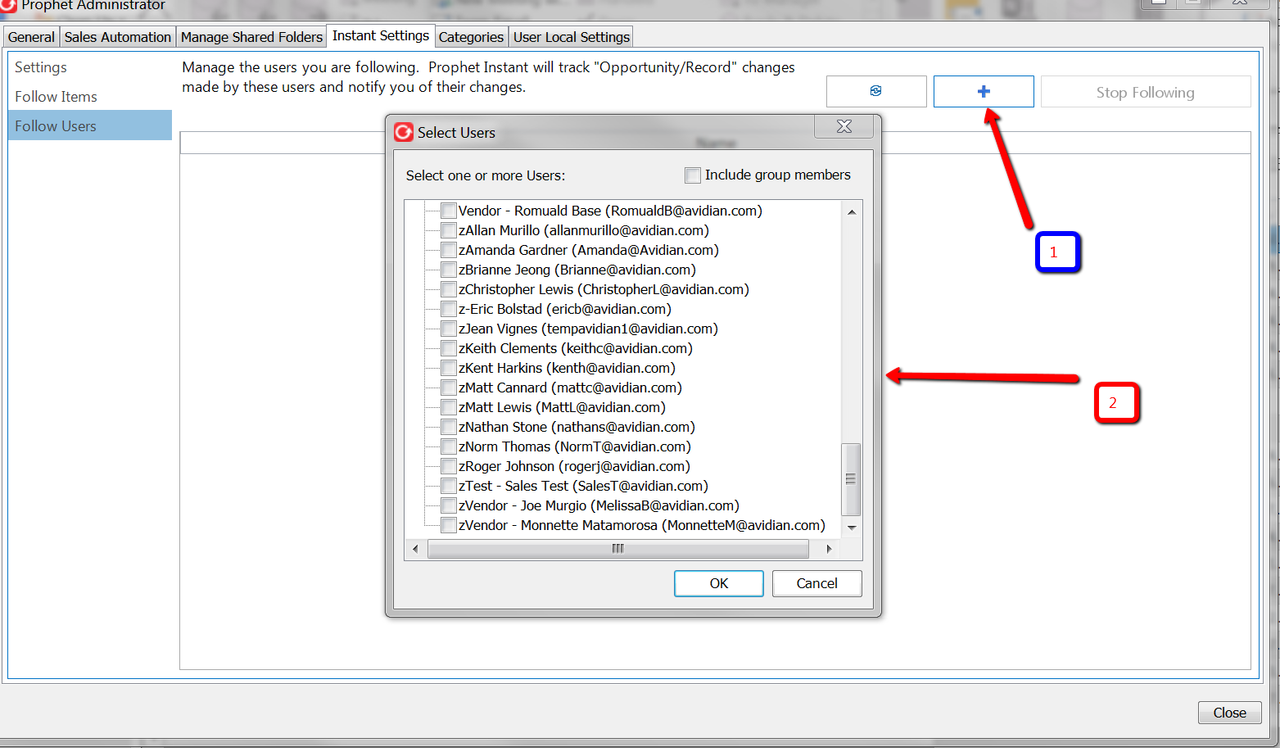Open the Categories tab
The height and width of the screenshot is (748, 1280).
(471, 37)
